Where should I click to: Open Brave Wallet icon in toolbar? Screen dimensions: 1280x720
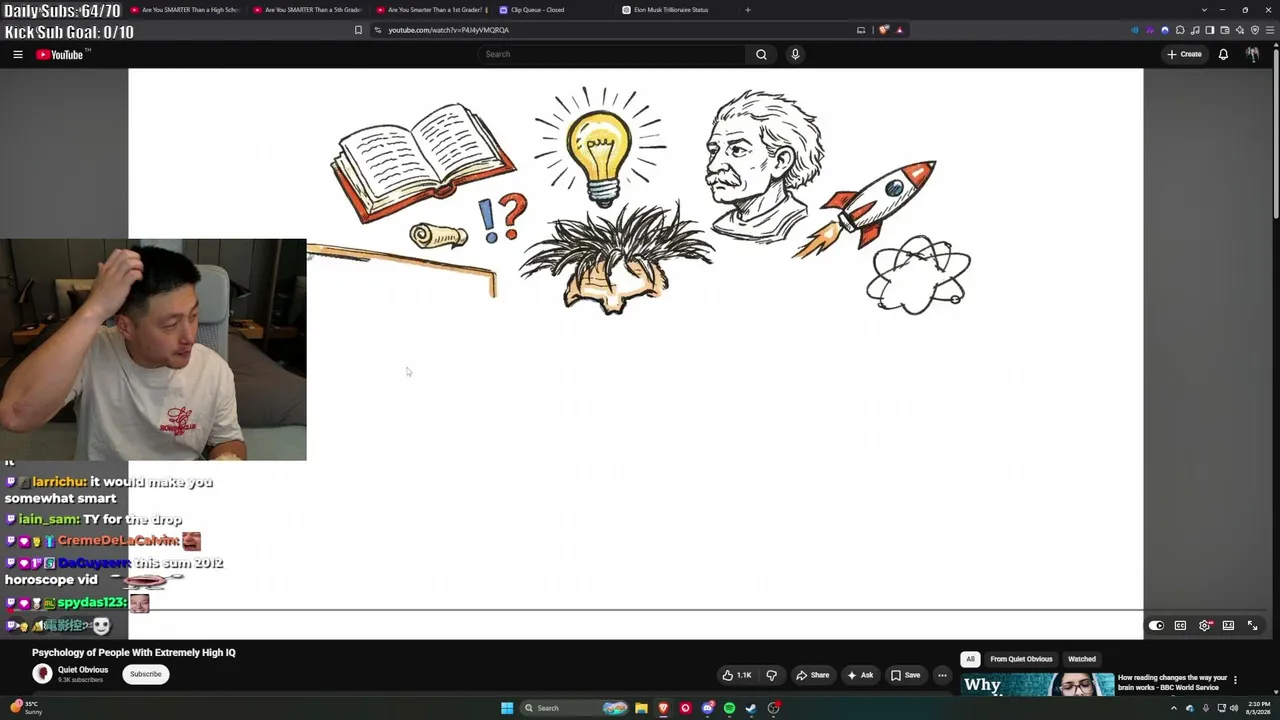1225,30
